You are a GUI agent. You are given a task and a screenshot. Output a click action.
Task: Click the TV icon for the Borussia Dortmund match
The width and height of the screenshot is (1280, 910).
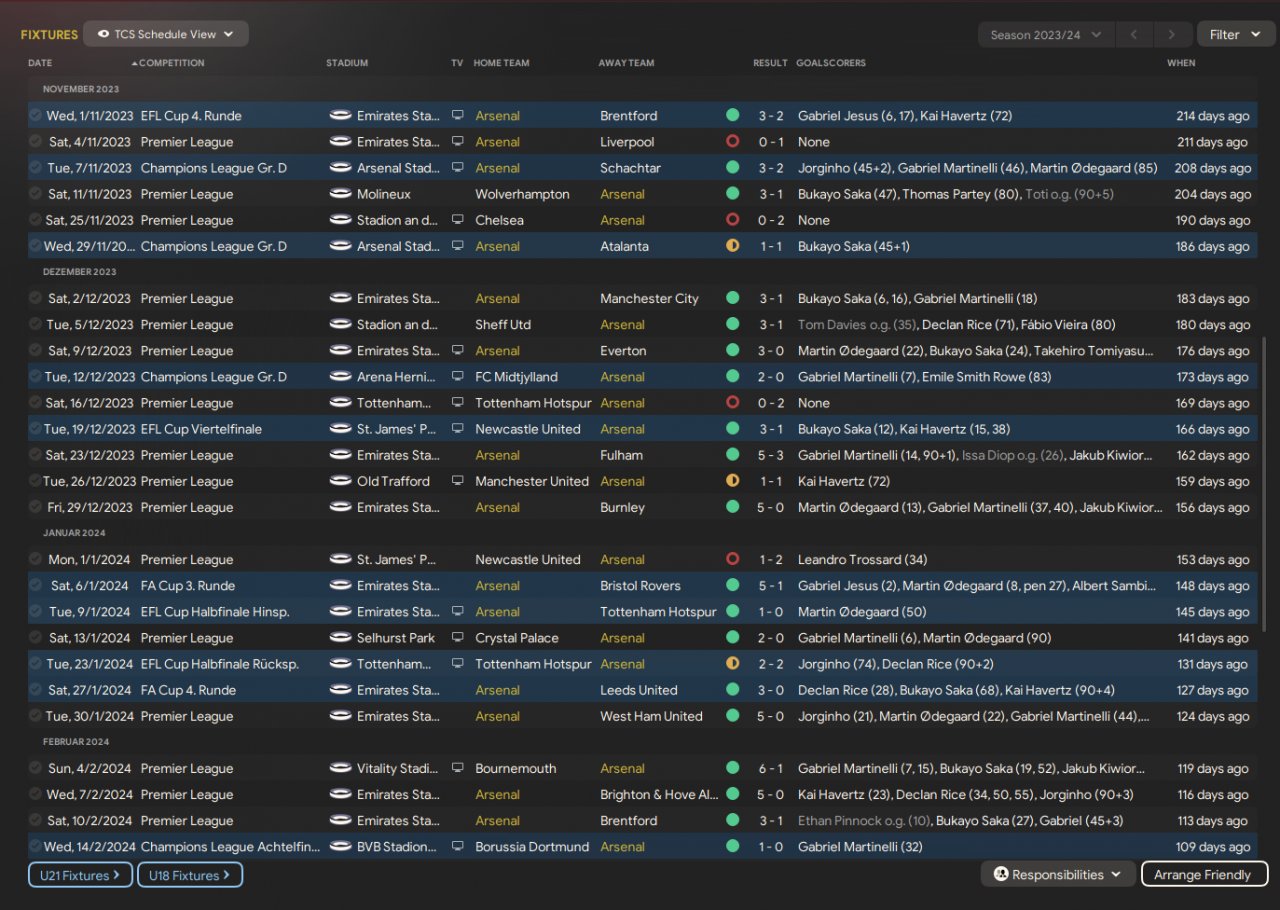coord(458,847)
